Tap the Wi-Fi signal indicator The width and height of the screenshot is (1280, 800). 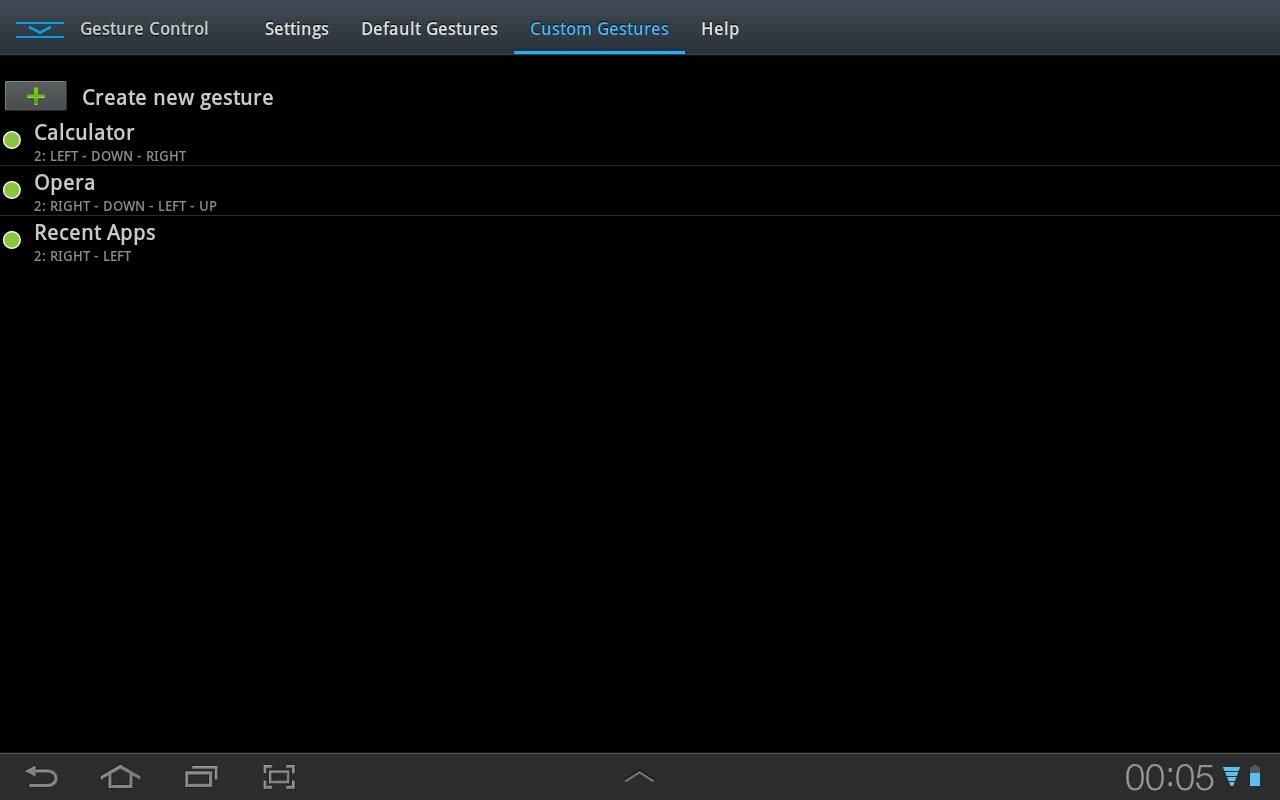(x=1232, y=776)
